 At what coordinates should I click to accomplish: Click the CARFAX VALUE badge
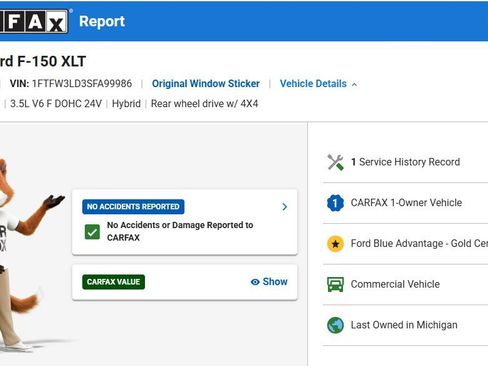pos(113,282)
